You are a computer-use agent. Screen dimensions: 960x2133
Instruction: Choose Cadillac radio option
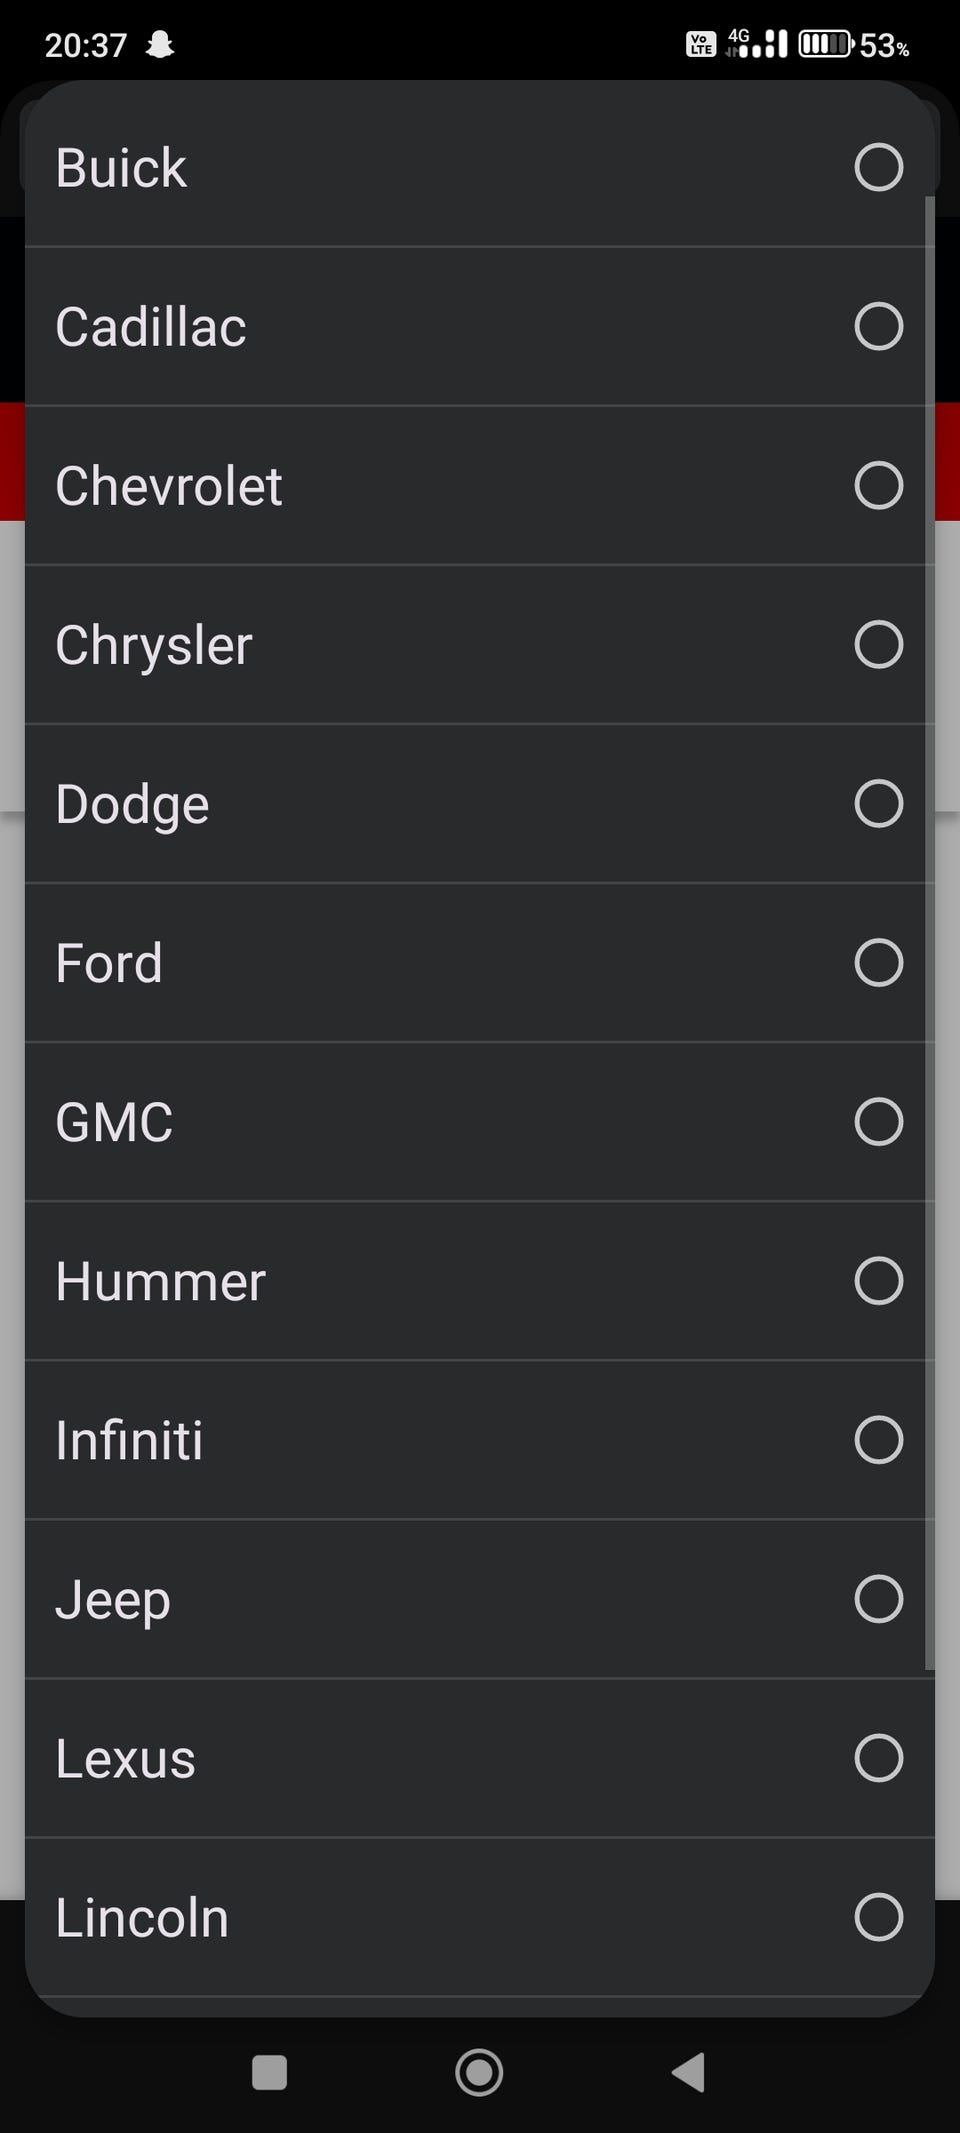pos(878,326)
